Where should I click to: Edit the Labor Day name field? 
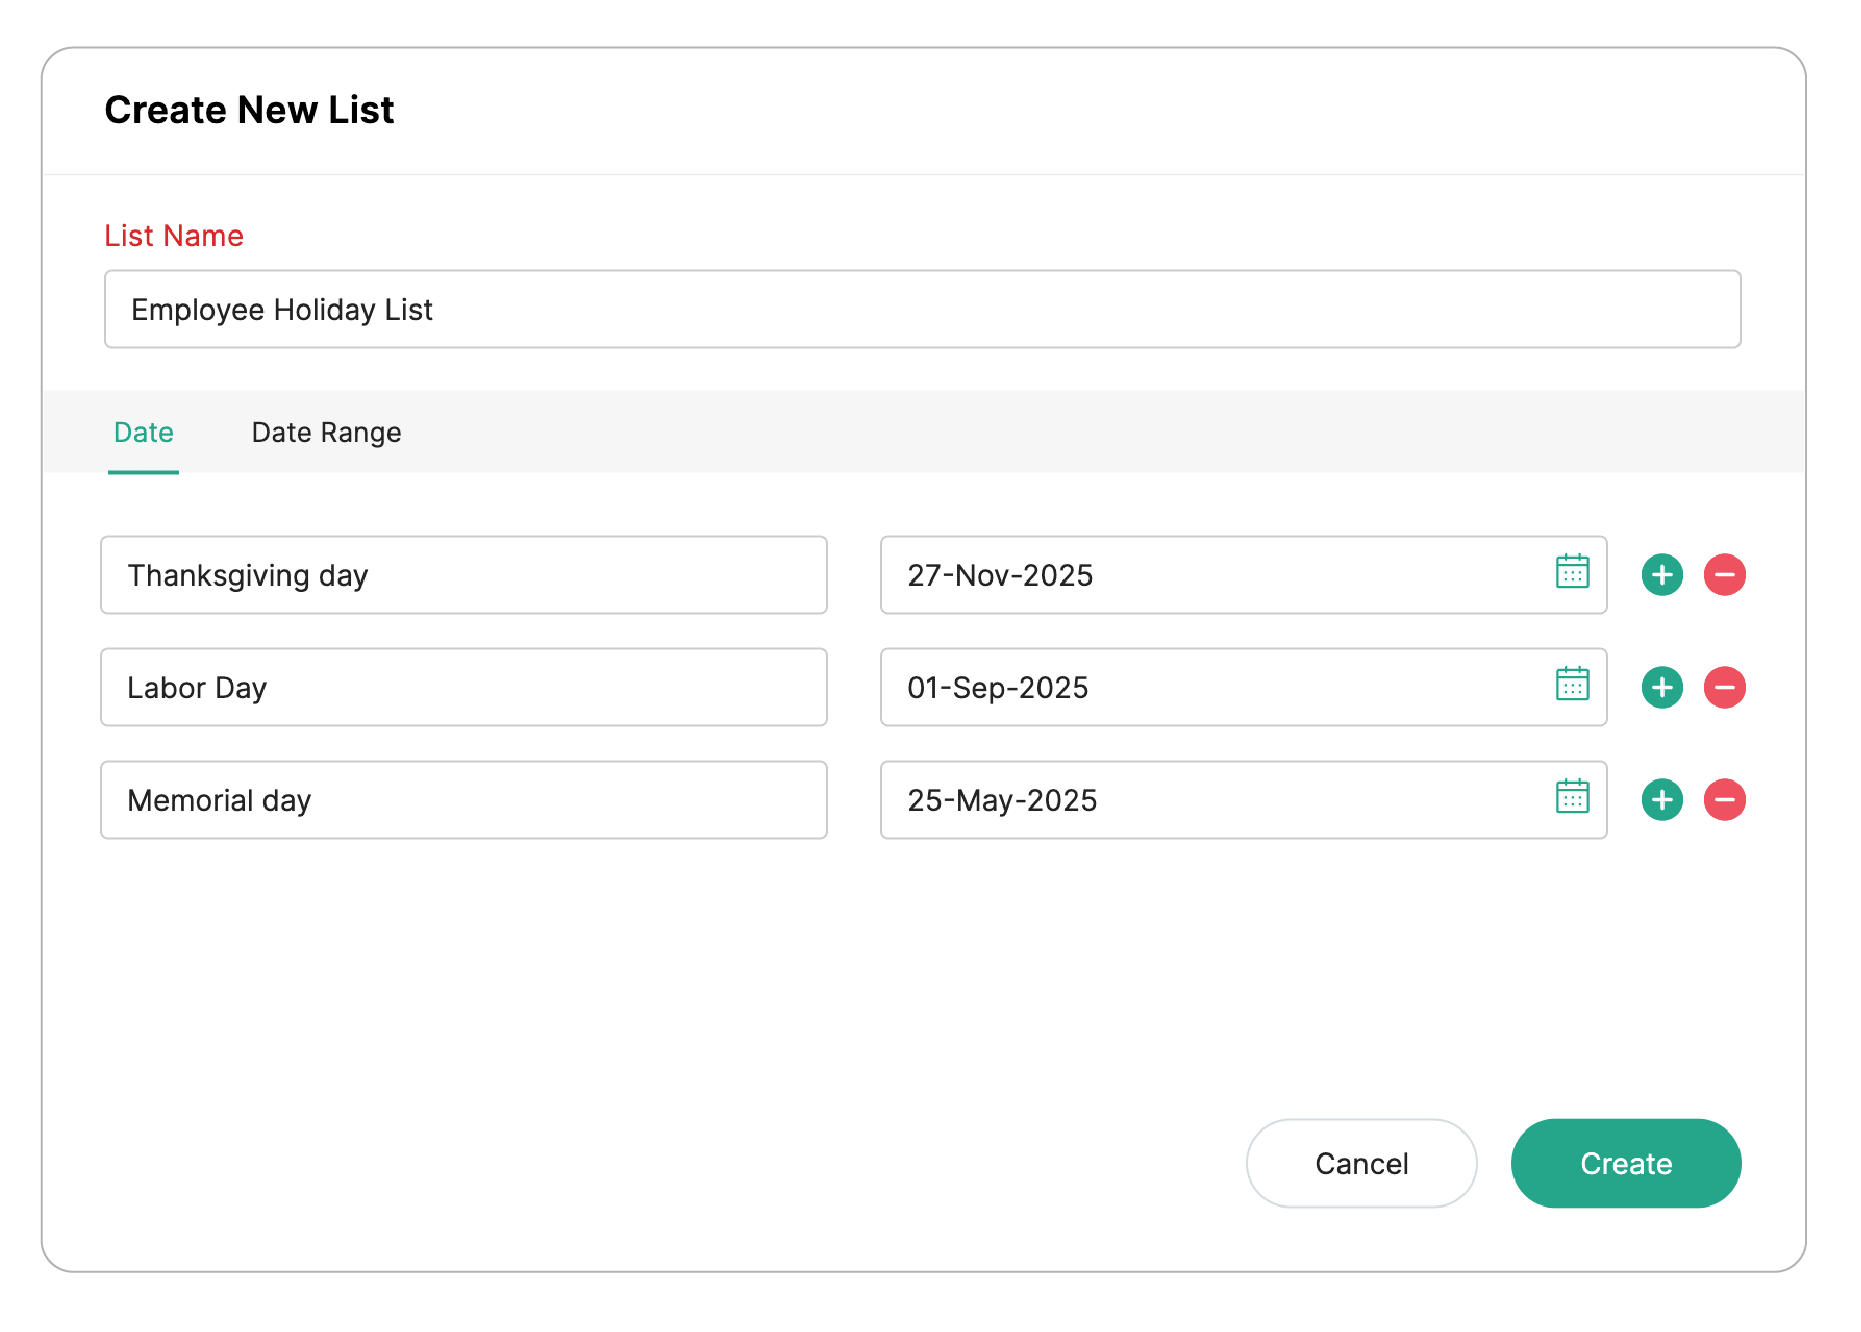click(x=463, y=687)
